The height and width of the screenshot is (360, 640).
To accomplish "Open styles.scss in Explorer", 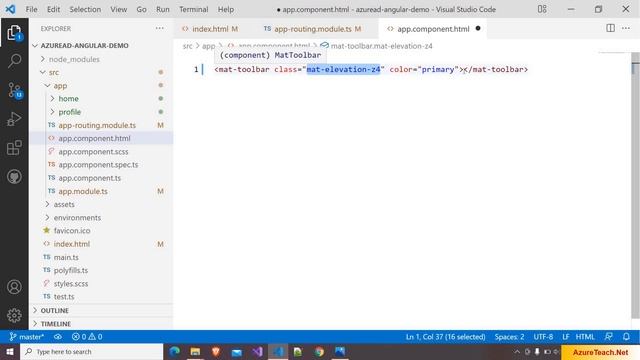I will click(71, 284).
